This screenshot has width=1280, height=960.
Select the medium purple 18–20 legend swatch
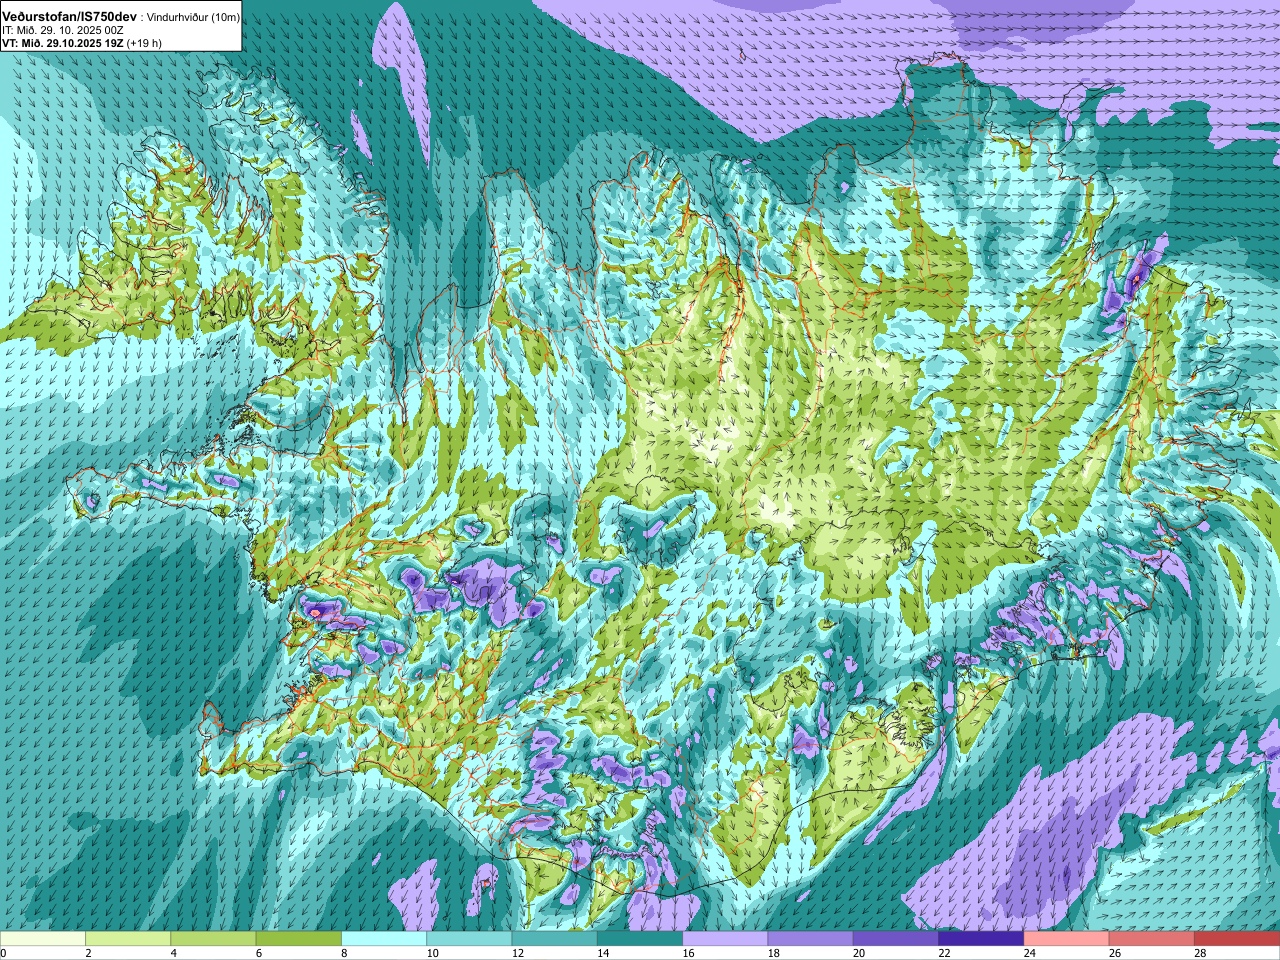(811, 938)
